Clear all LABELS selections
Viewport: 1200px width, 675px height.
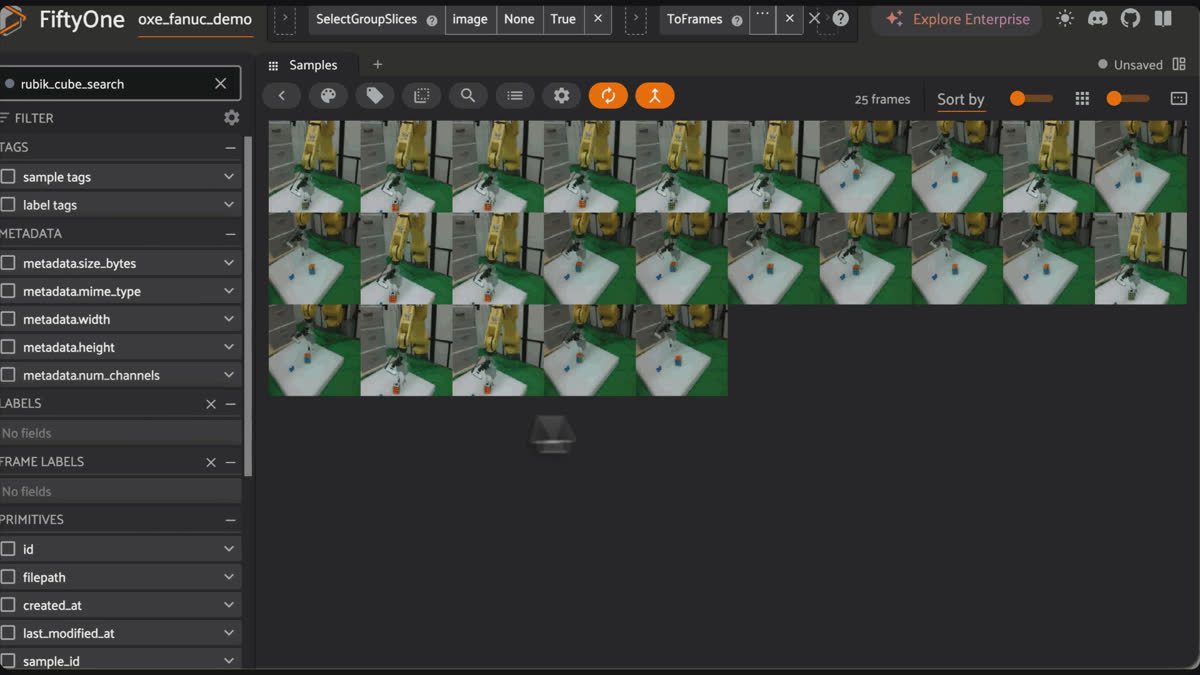(x=211, y=404)
